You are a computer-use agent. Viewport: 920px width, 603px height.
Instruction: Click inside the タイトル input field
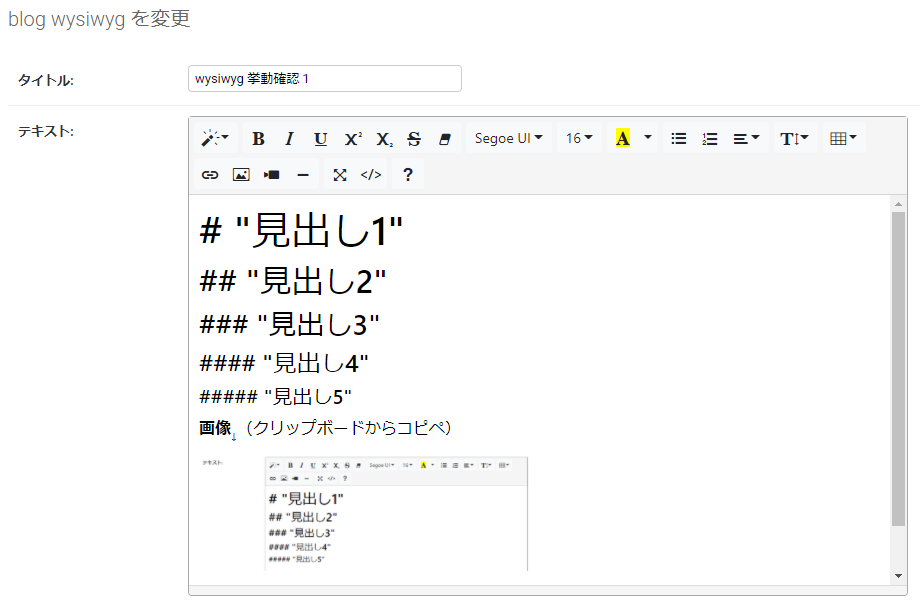click(324, 78)
